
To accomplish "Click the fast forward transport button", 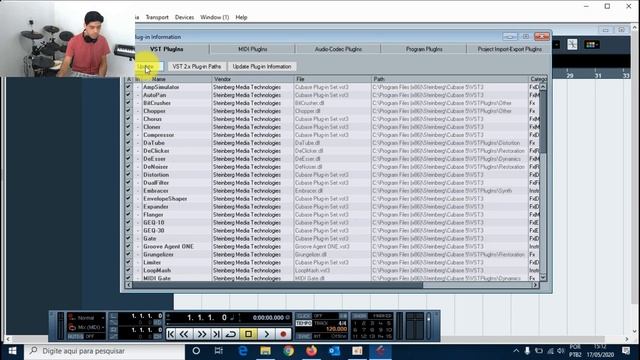I will point(202,334).
